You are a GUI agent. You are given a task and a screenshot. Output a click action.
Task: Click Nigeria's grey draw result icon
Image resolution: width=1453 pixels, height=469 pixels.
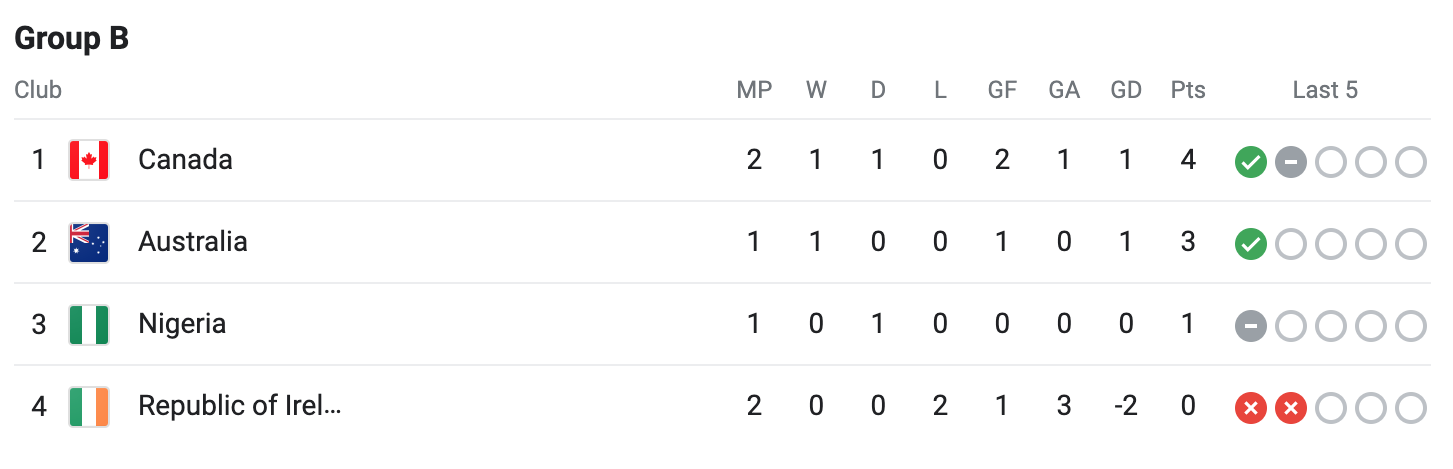(x=1251, y=325)
